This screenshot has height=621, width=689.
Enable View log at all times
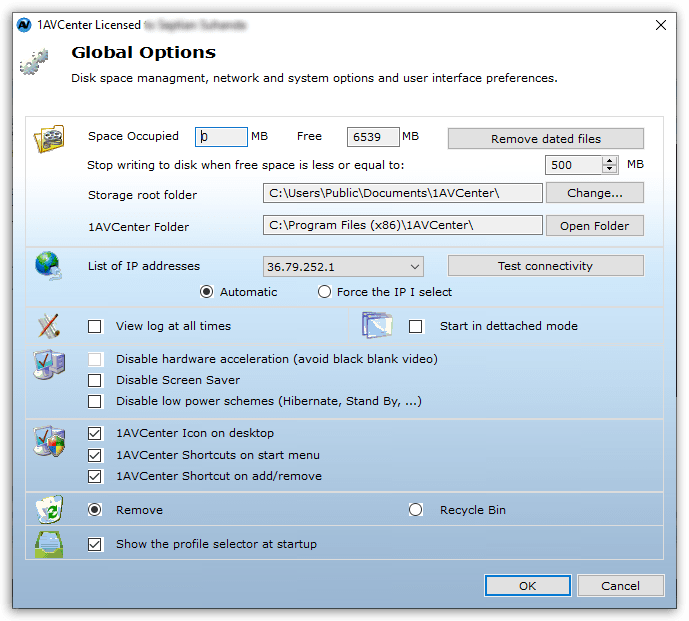click(x=94, y=327)
